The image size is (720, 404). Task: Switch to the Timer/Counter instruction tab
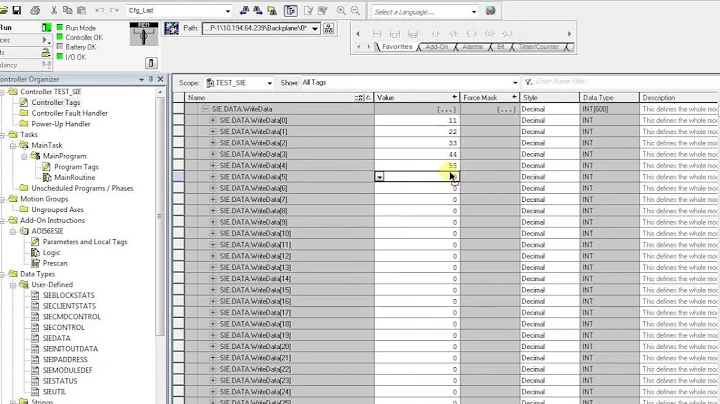tap(539, 47)
